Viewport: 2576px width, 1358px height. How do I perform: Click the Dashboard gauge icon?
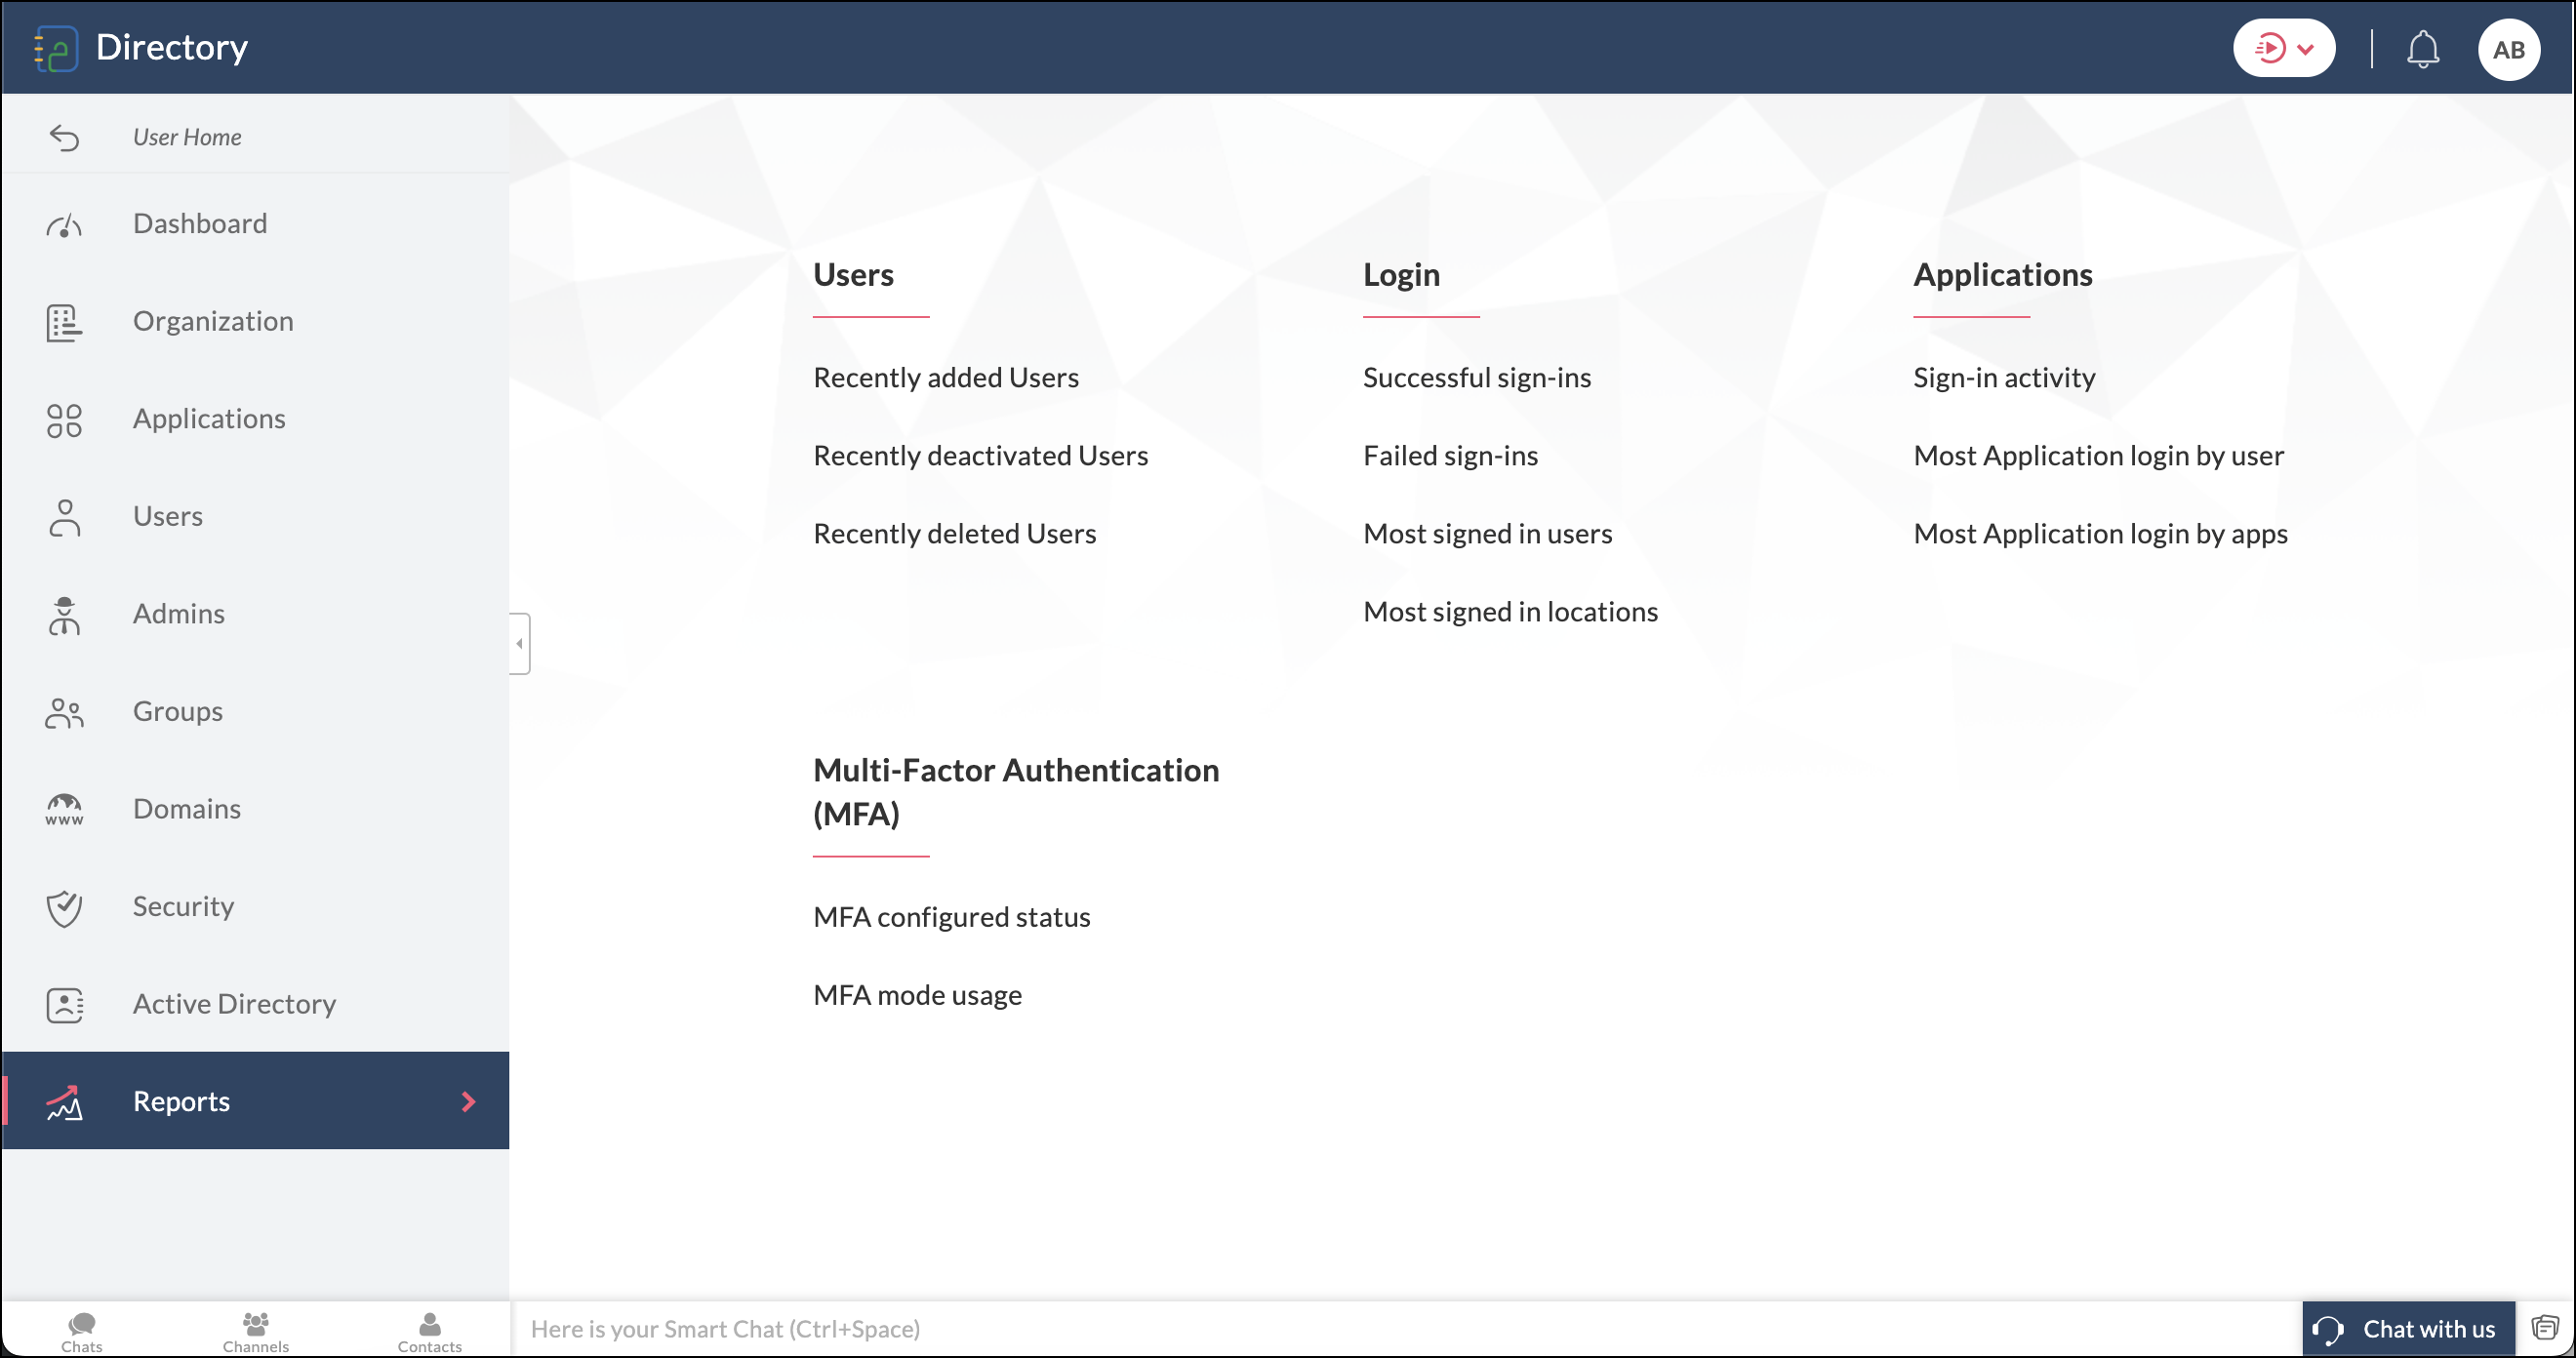tap(64, 225)
